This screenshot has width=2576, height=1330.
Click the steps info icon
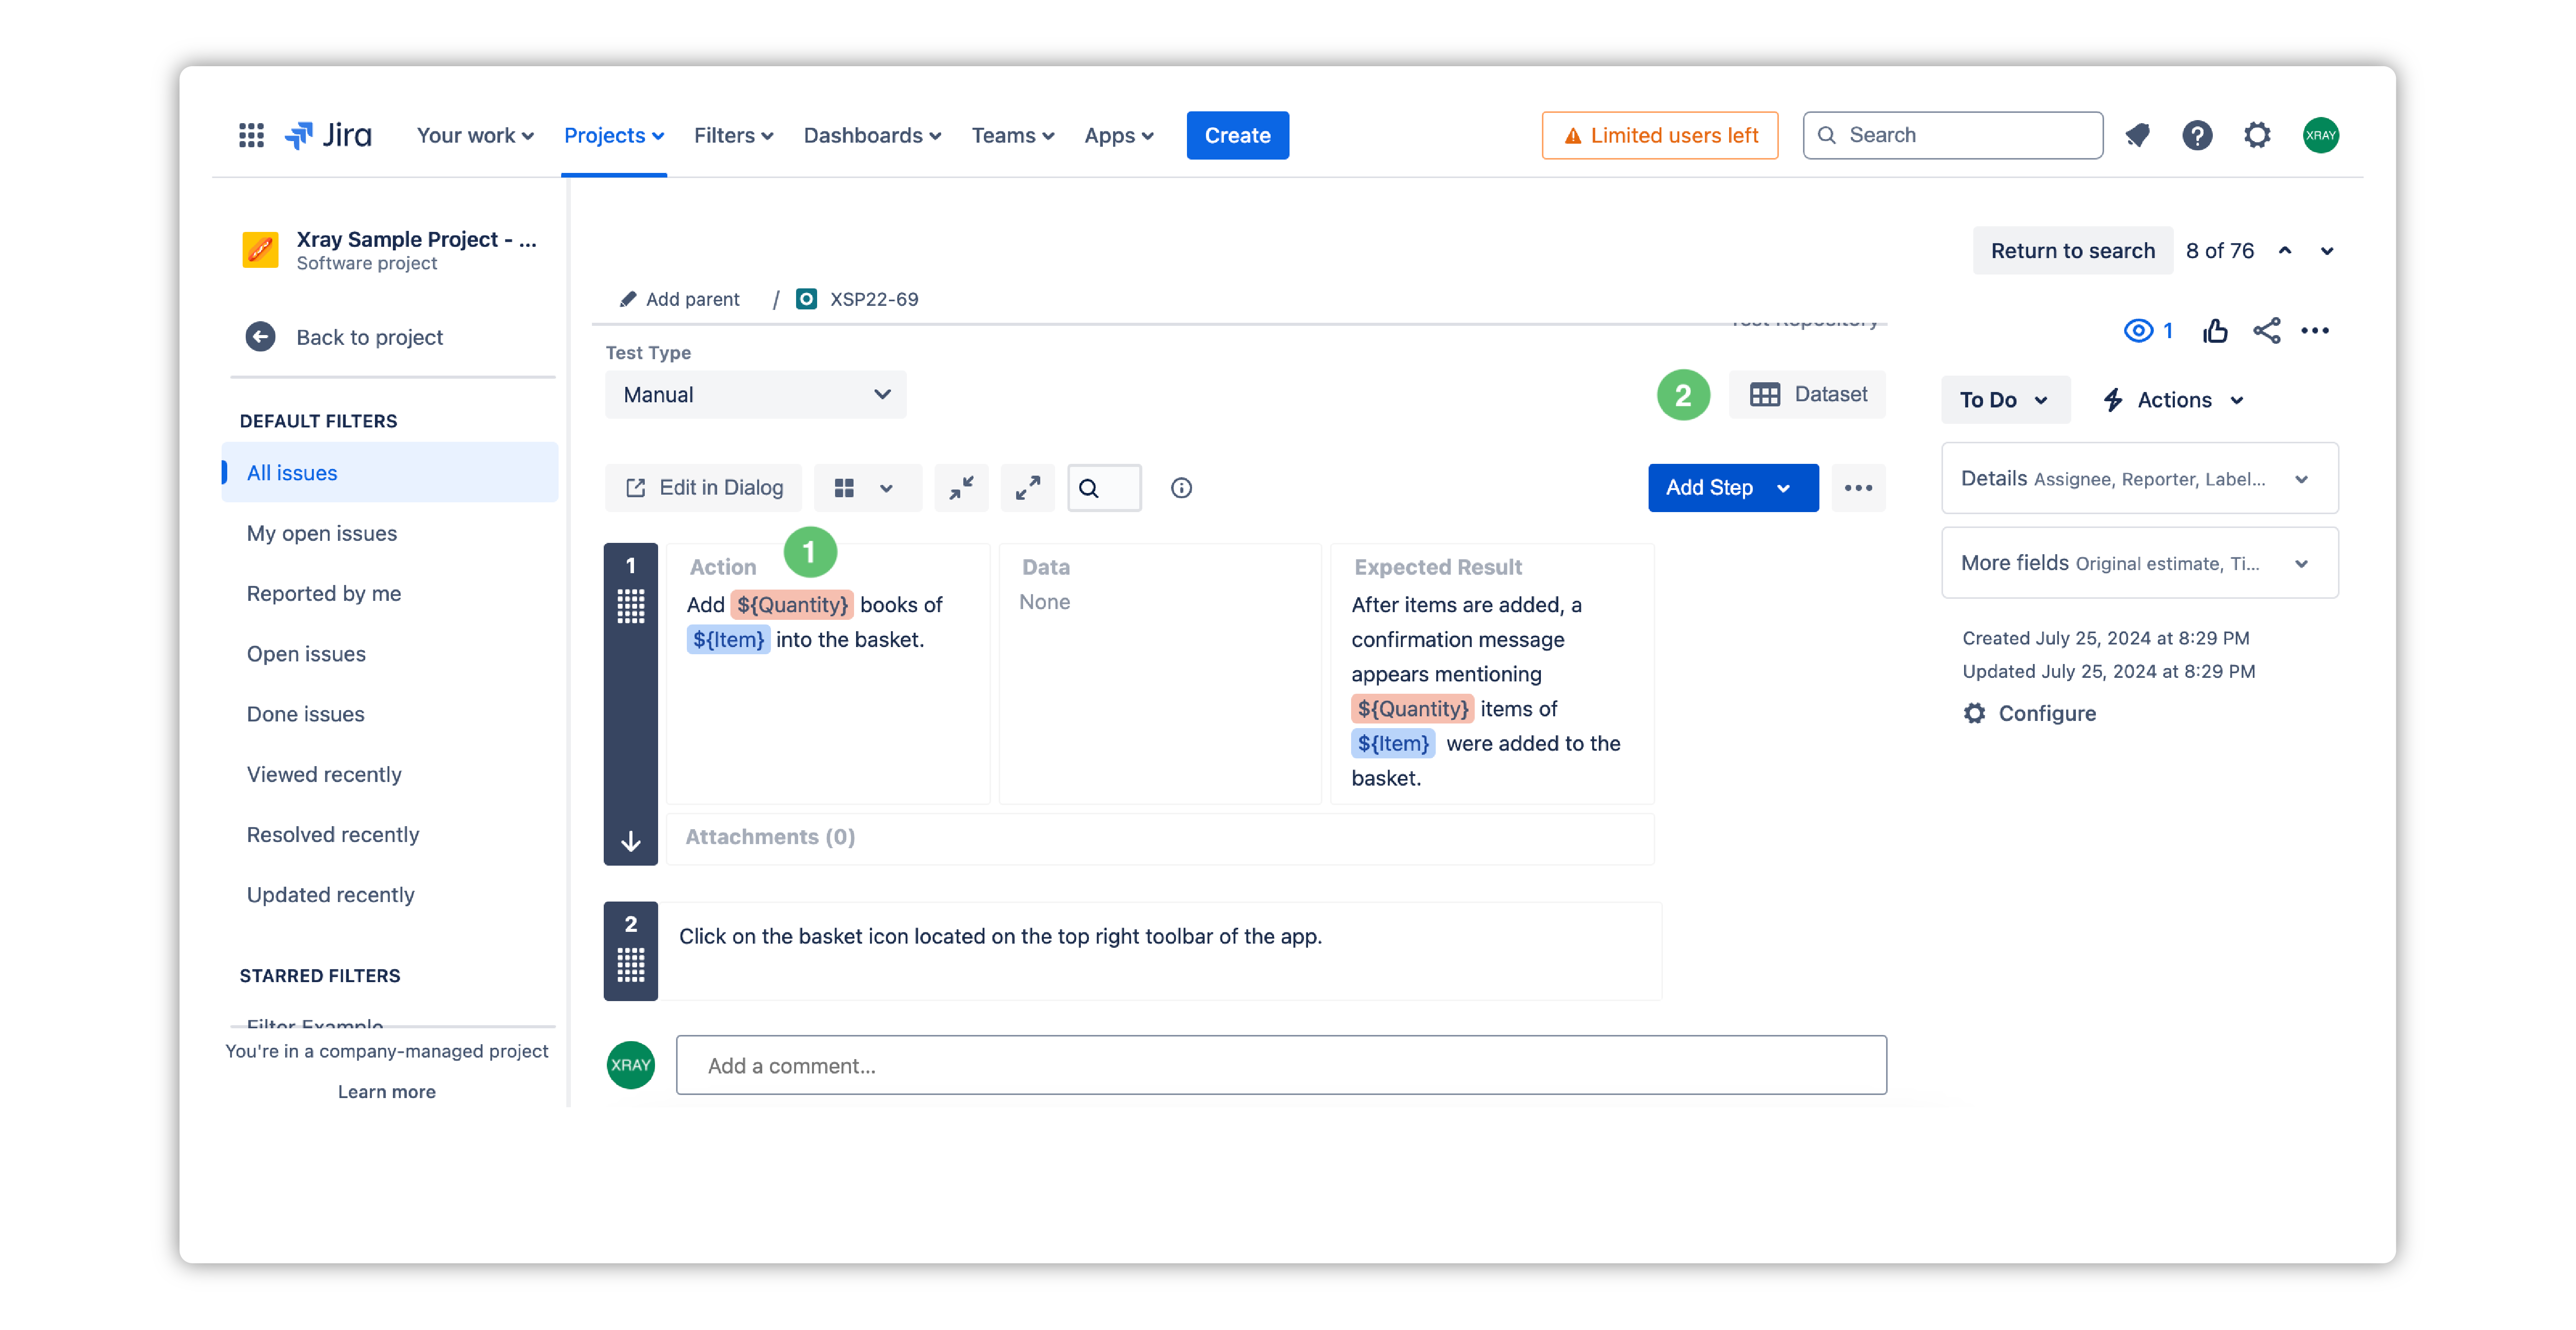1181,488
